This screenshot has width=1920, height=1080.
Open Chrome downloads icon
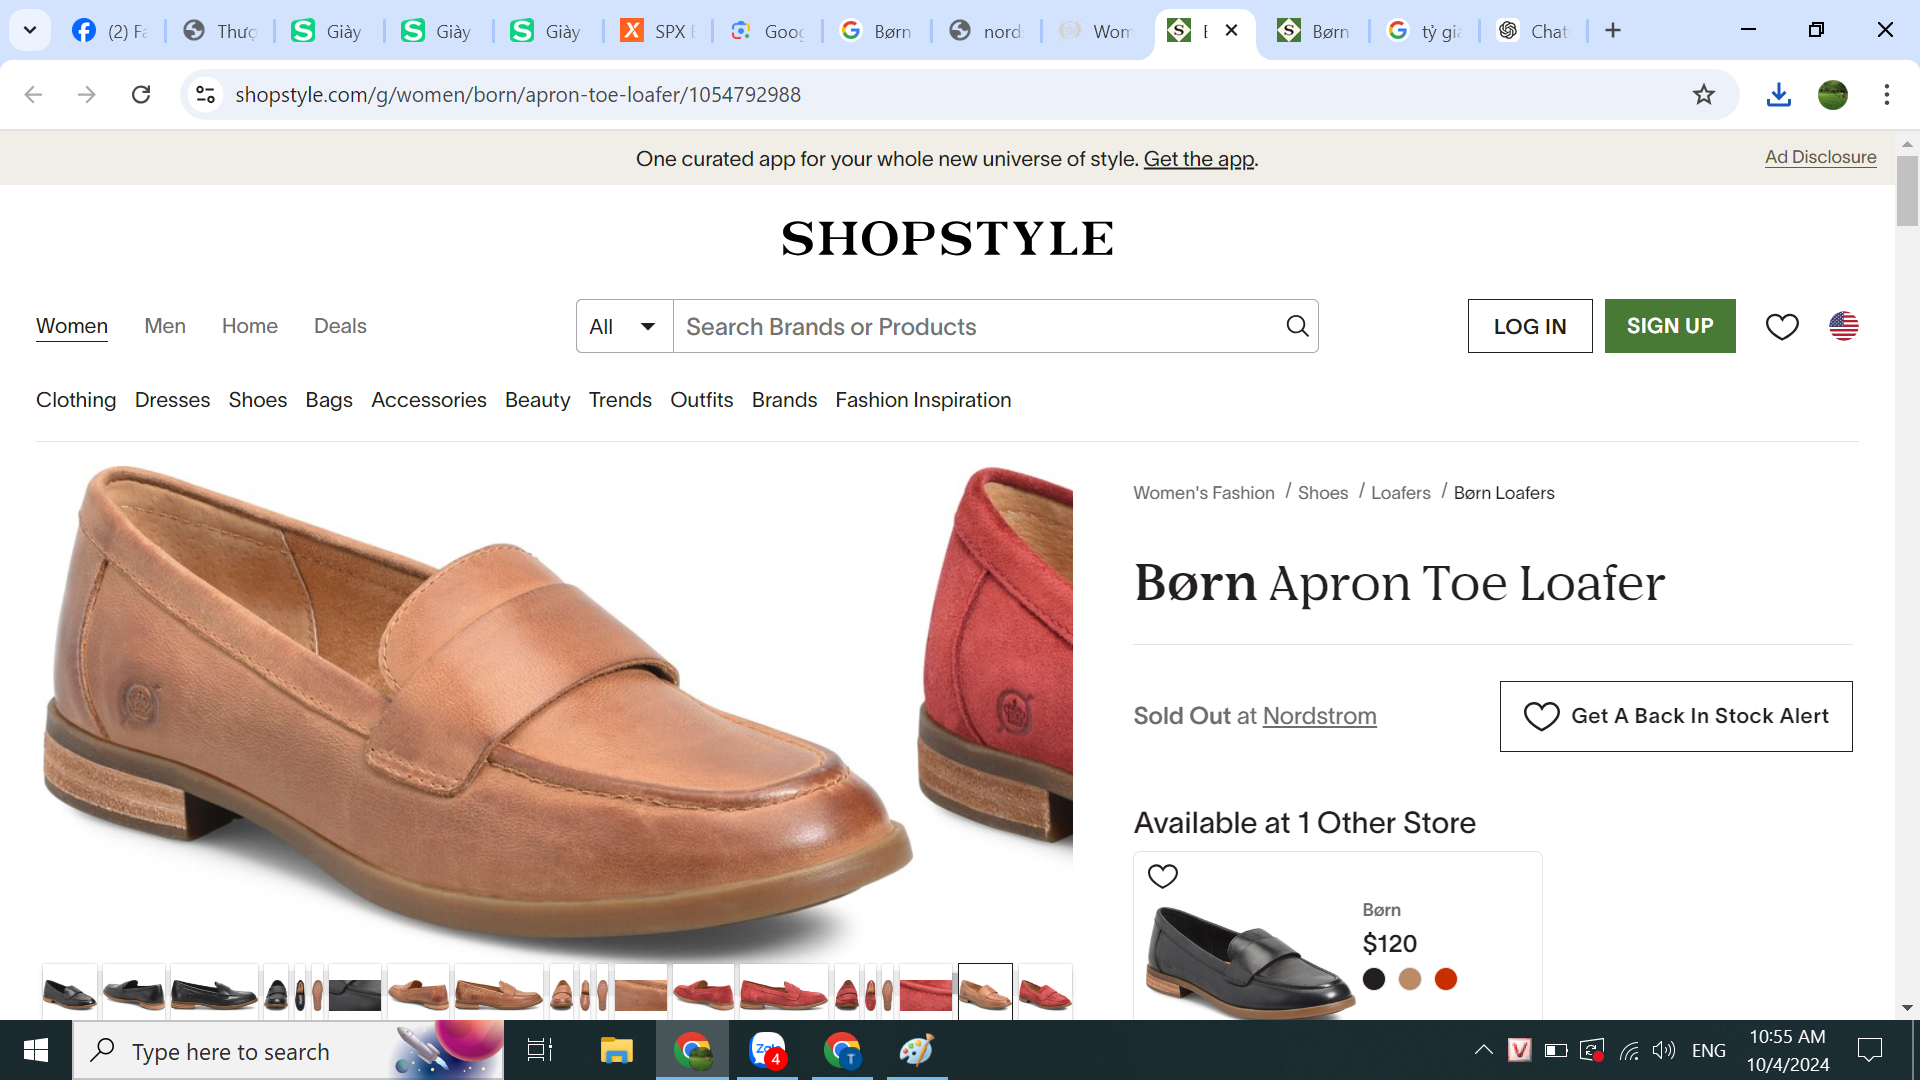pos(1778,94)
